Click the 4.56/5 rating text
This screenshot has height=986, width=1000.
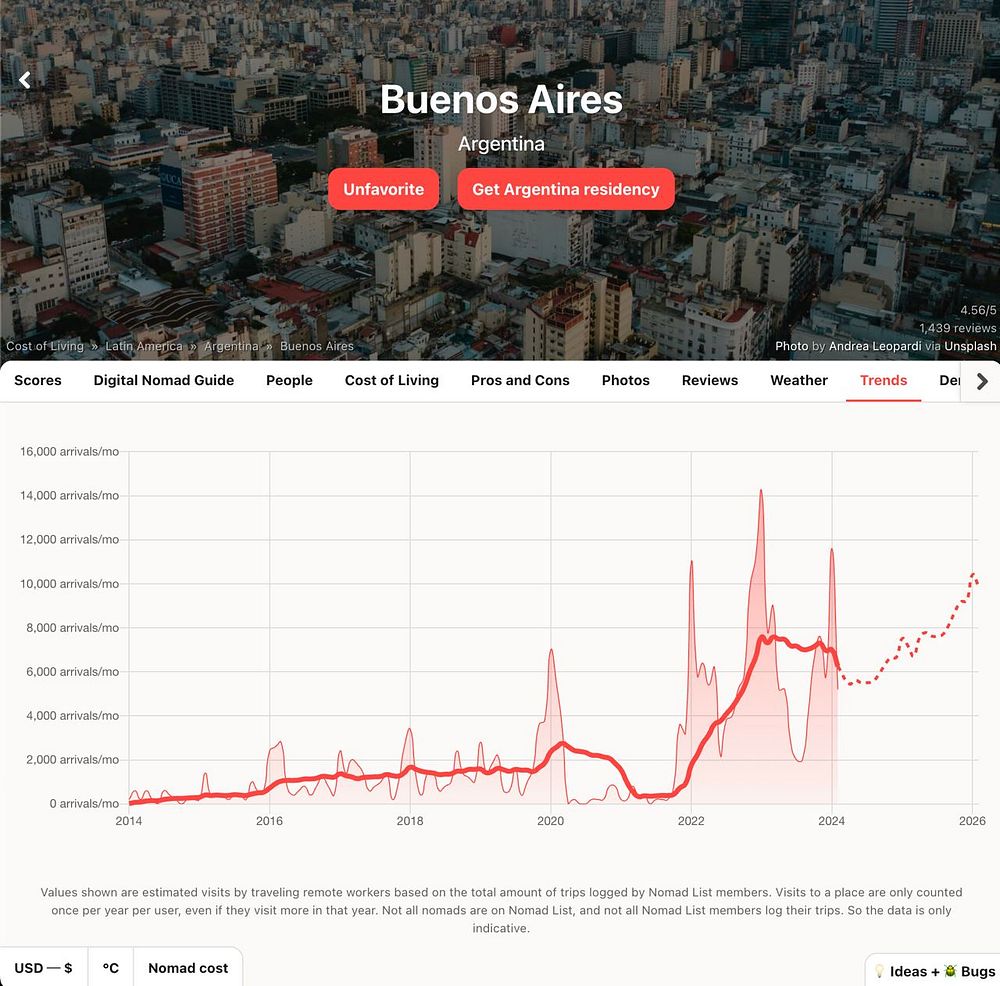coord(978,310)
